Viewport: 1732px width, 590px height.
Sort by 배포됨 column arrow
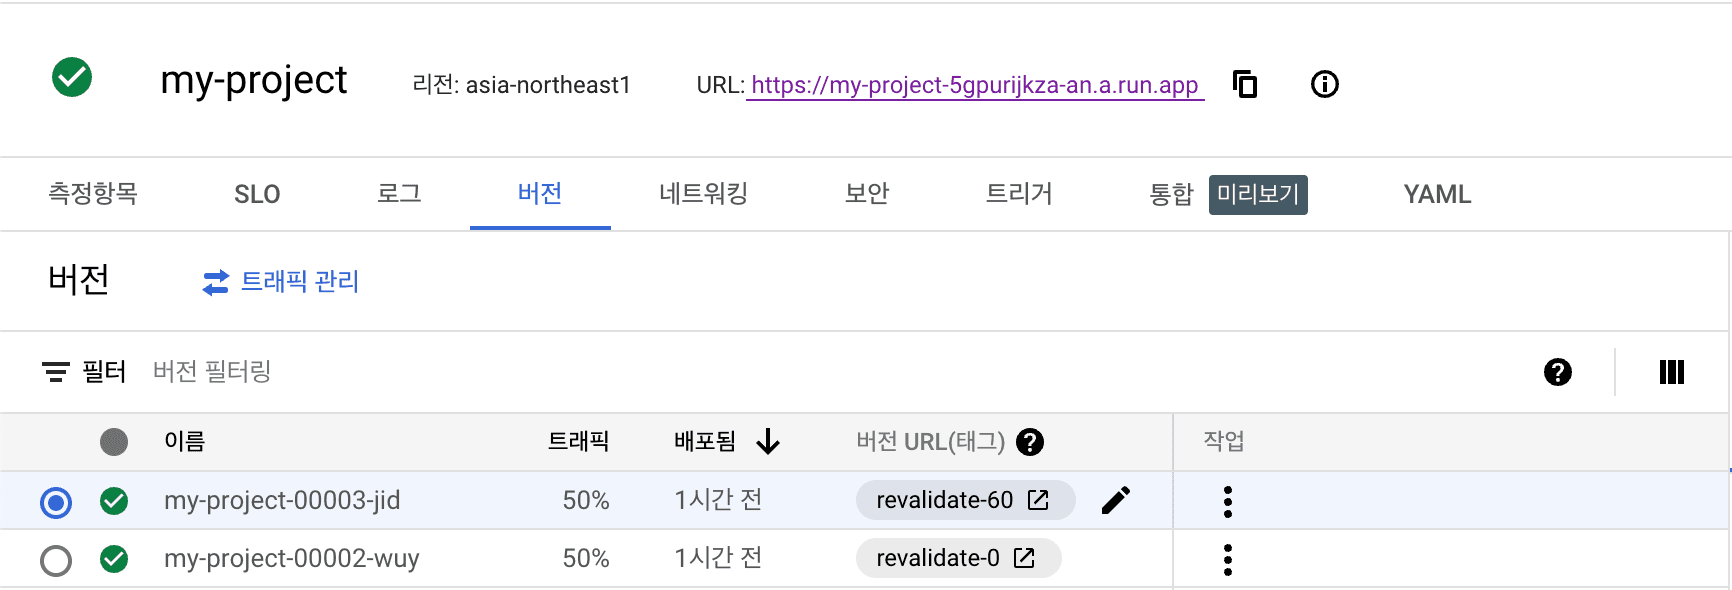(x=768, y=441)
